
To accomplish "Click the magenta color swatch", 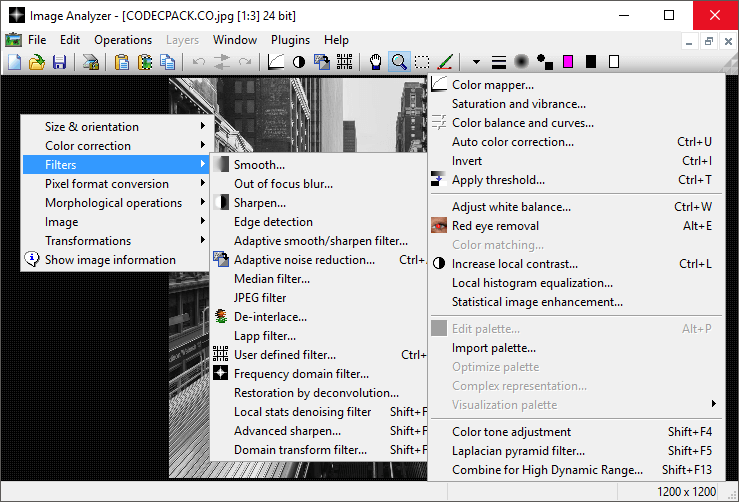I will 568,62.
